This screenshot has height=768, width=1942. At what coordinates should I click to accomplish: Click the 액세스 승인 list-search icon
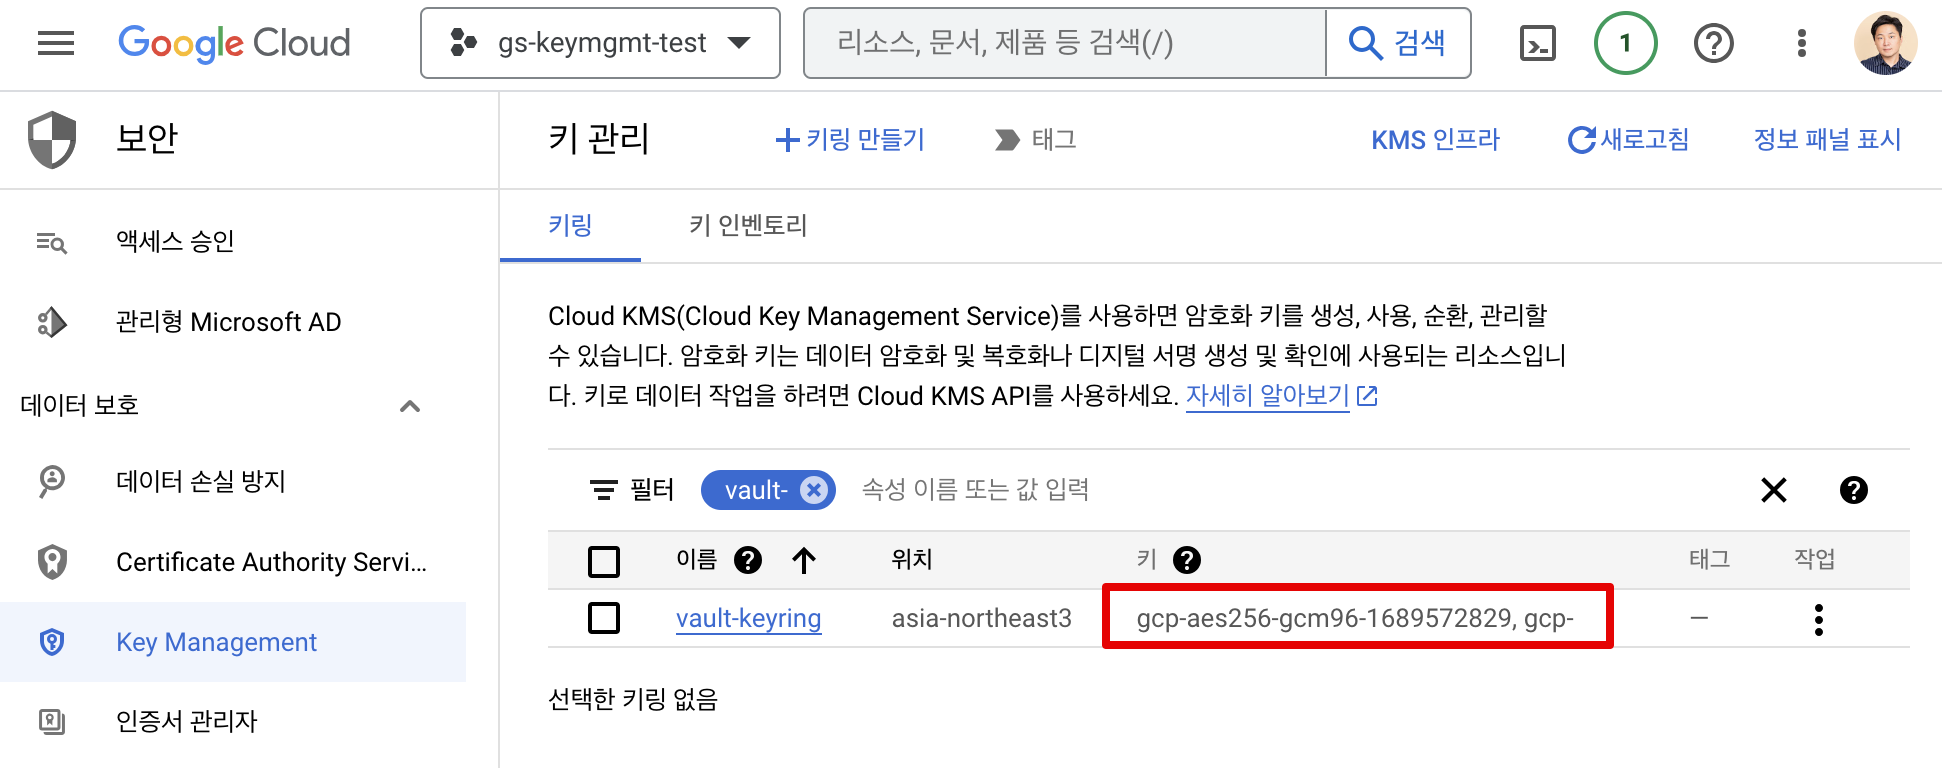52,242
